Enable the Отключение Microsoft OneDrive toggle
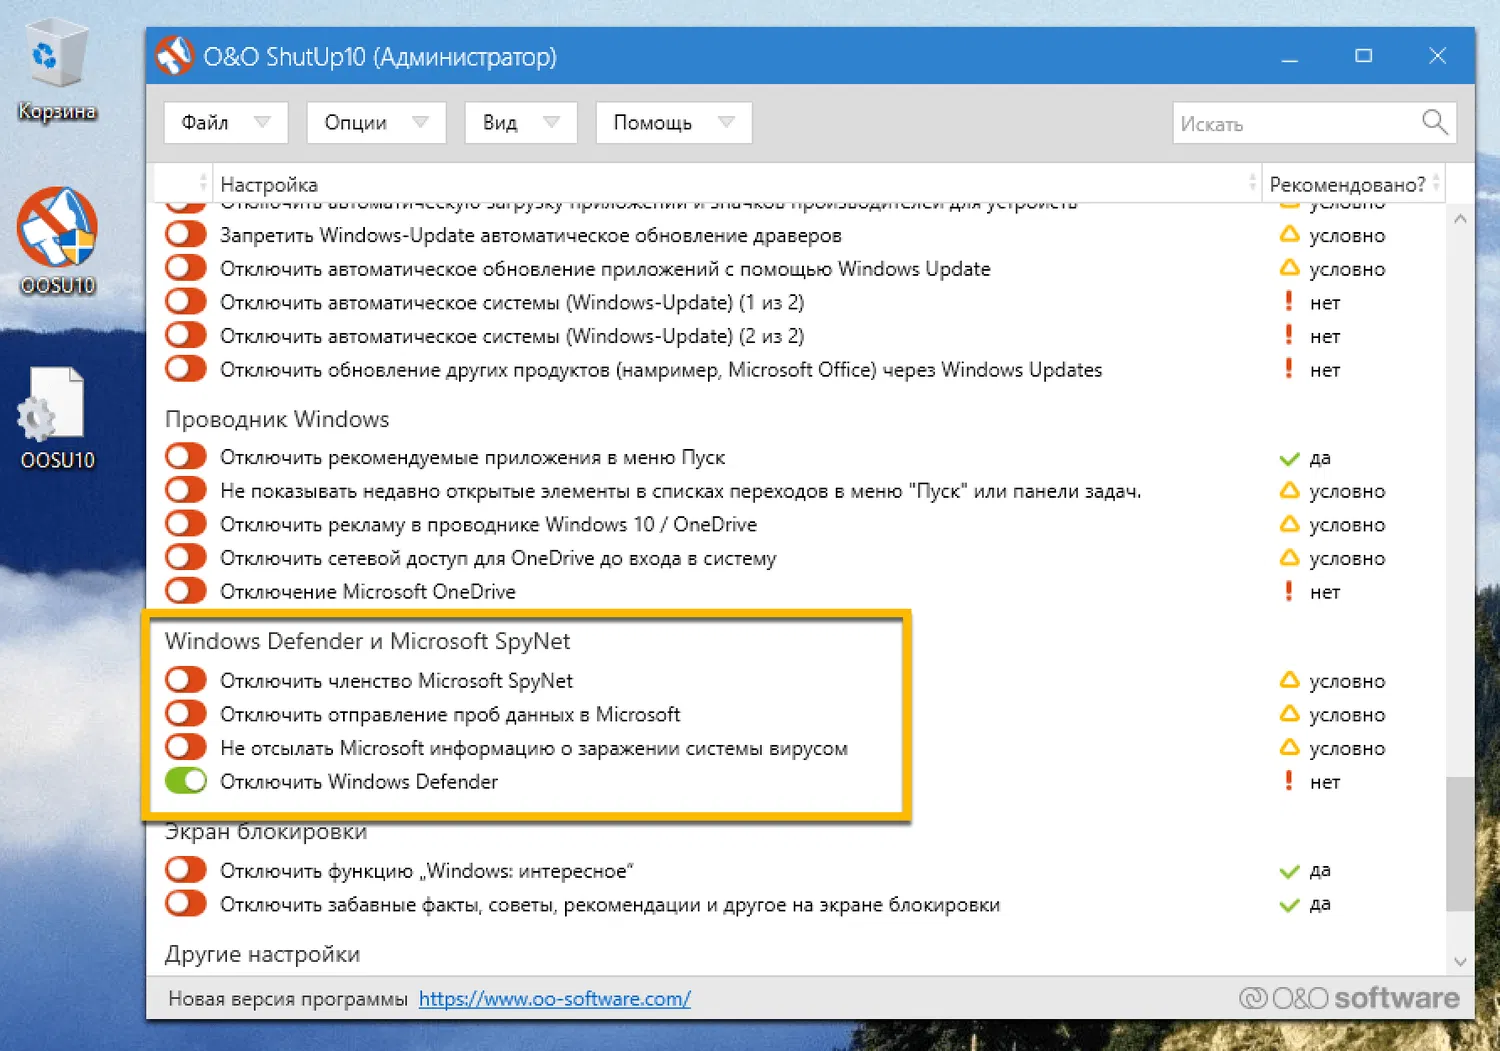Screen dimensions: 1500x1051 185,591
